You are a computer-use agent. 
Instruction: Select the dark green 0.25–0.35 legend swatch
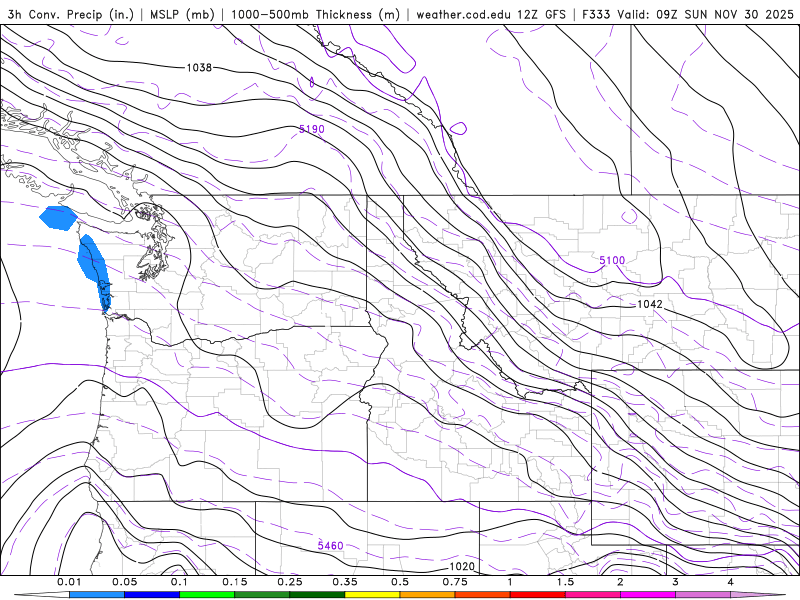[x=317, y=595]
